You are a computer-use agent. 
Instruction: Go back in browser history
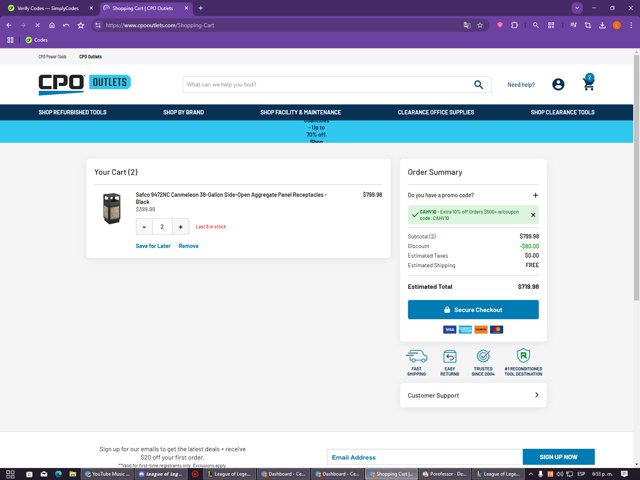tap(9, 25)
